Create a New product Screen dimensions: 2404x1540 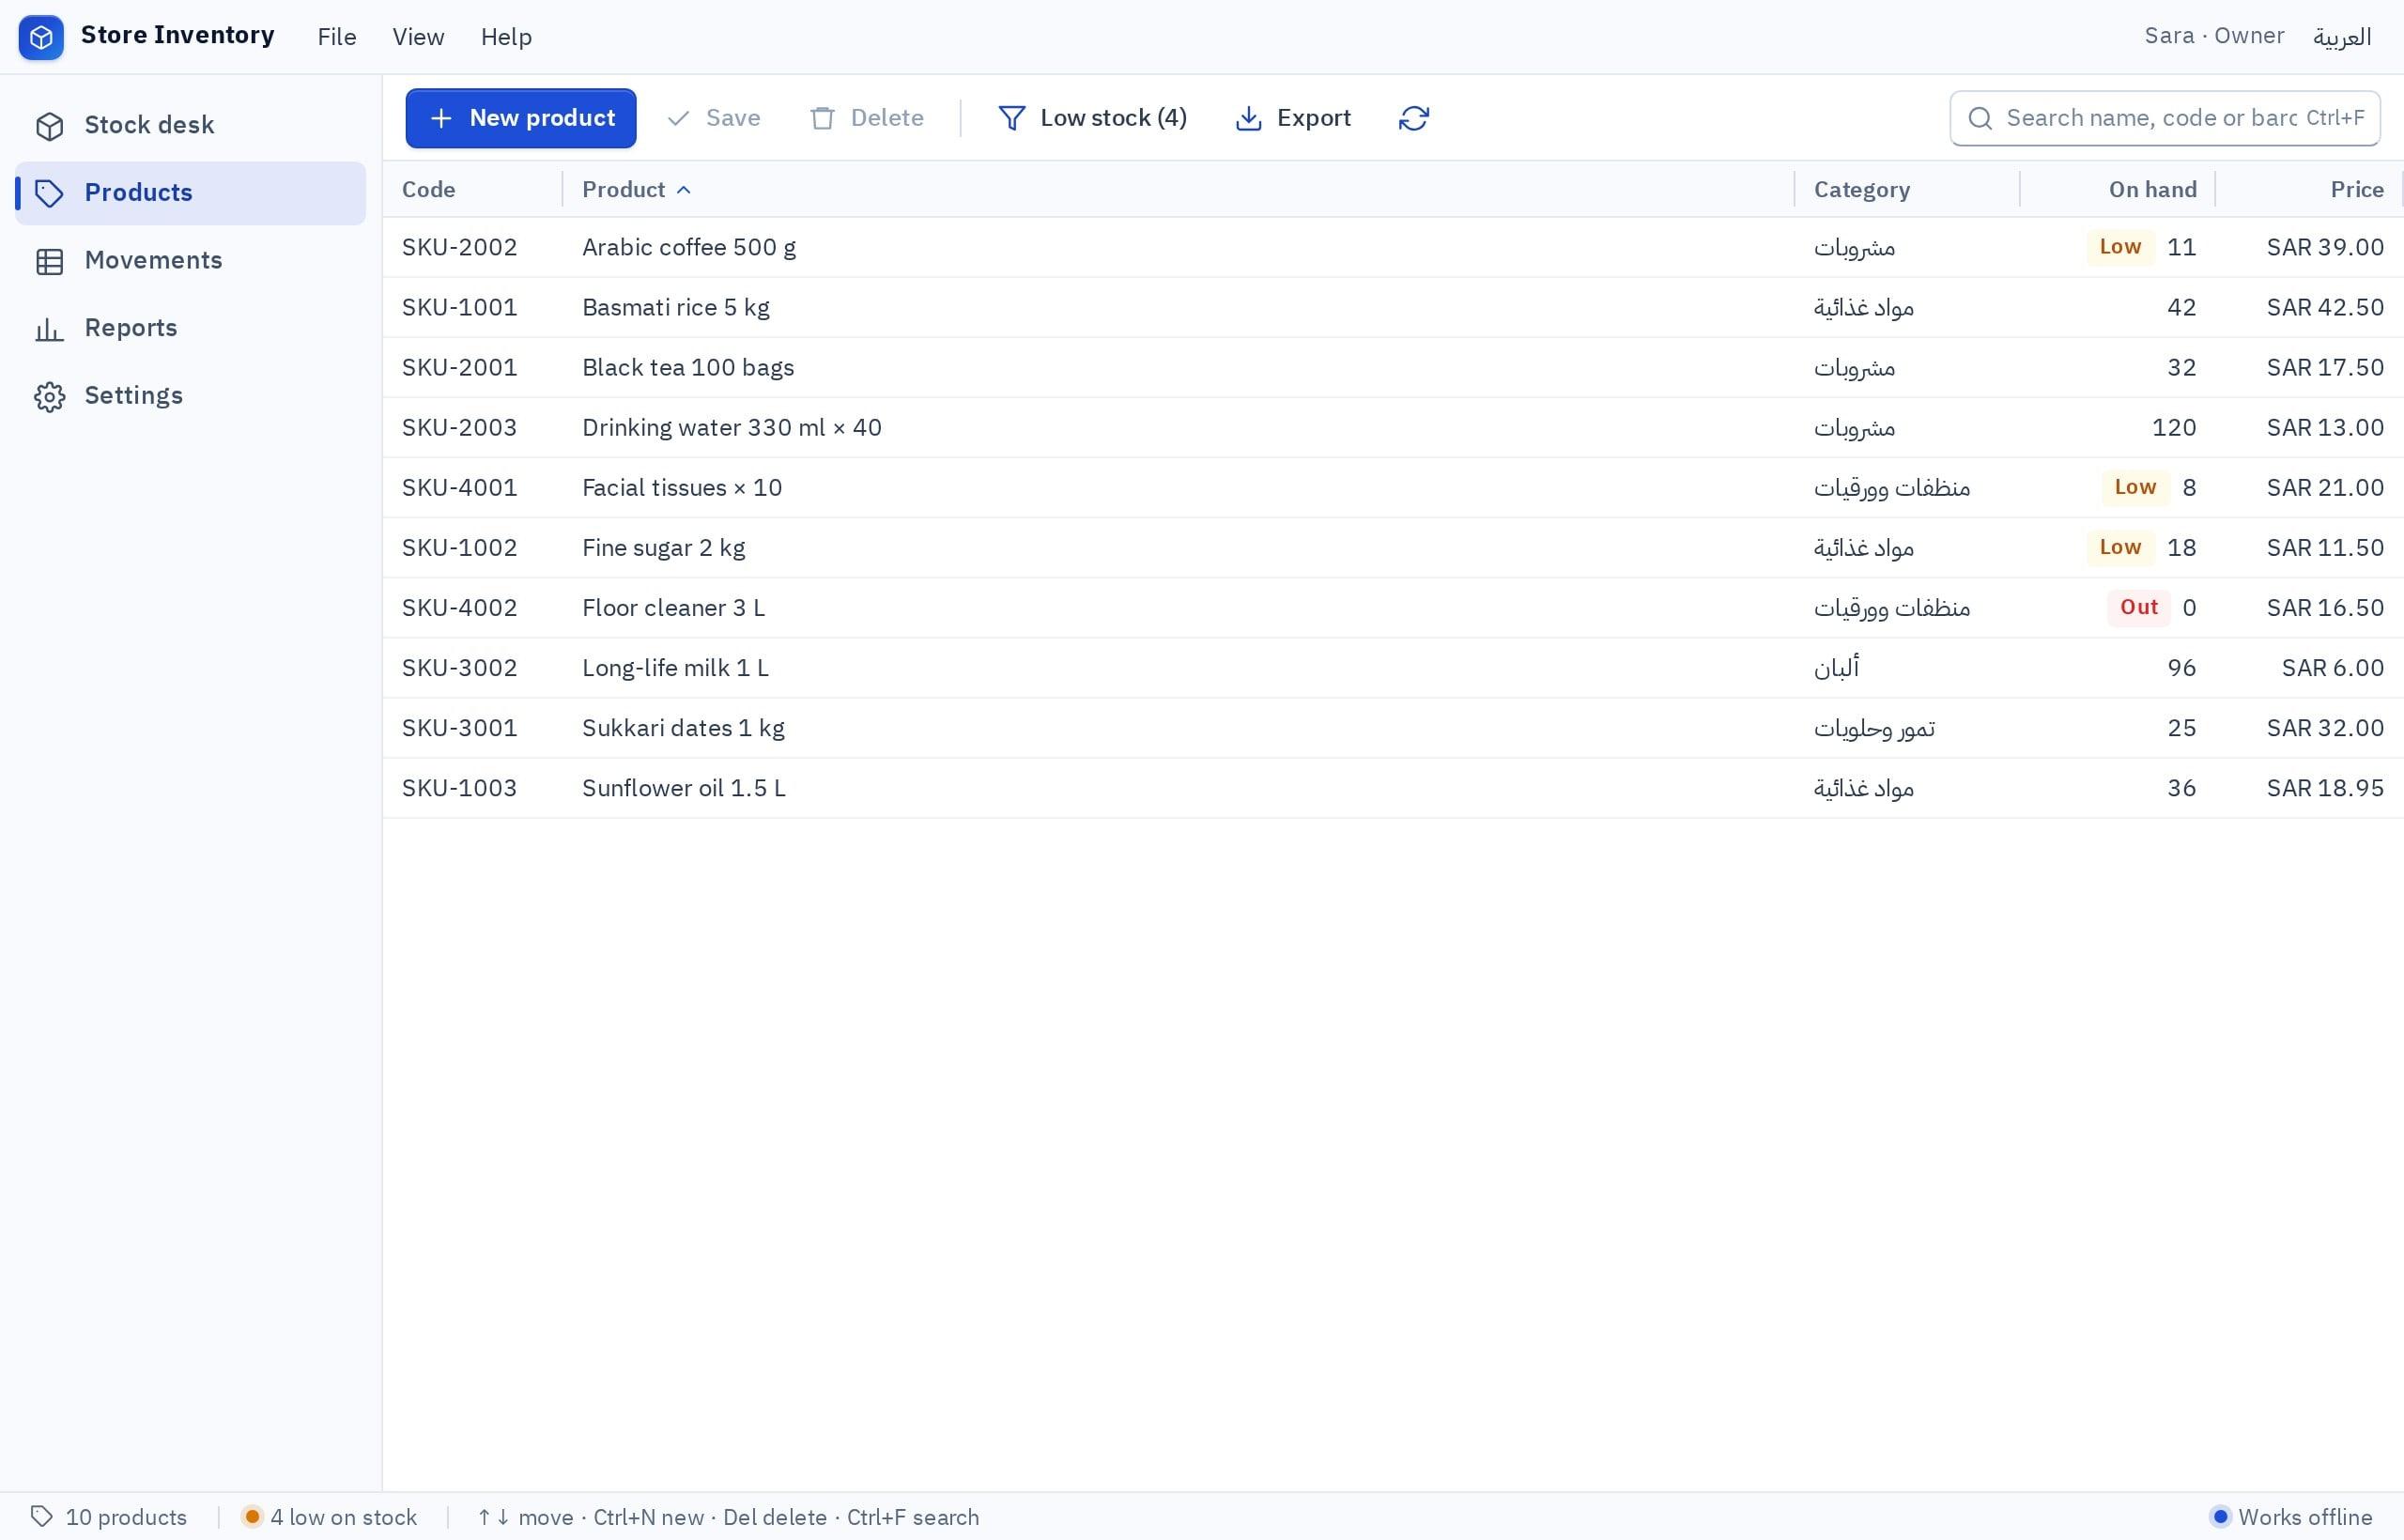521,118
